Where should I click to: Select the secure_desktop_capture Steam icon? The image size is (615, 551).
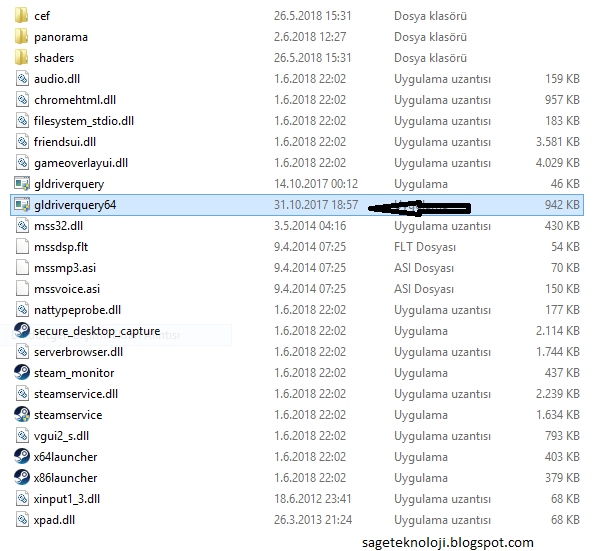[x=22, y=331]
